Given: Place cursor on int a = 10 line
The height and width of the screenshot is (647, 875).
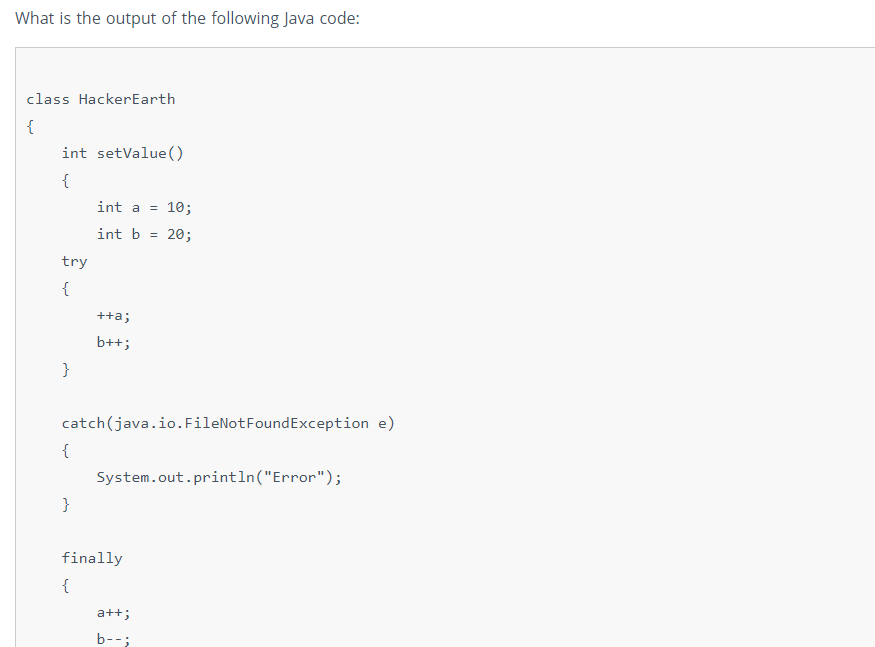Looking at the screenshot, I should [x=144, y=208].
